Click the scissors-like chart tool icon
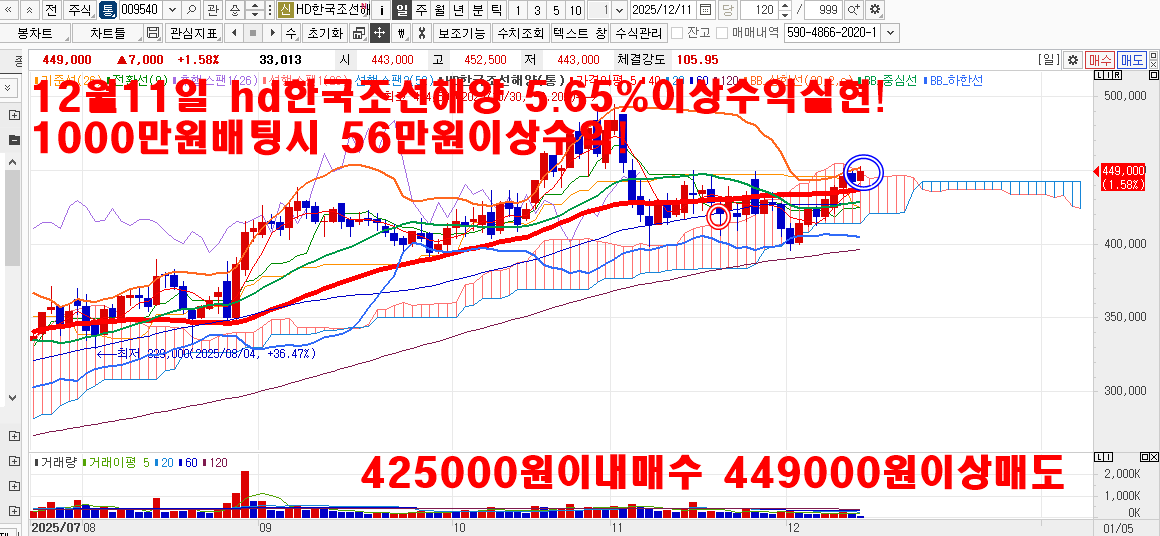Viewport: 1160px width, 536px height. click(421, 33)
